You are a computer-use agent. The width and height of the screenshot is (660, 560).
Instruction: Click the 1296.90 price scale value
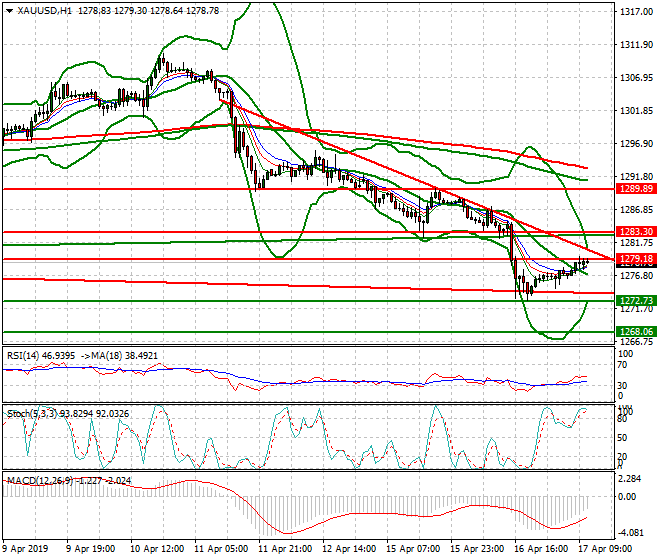point(637,144)
